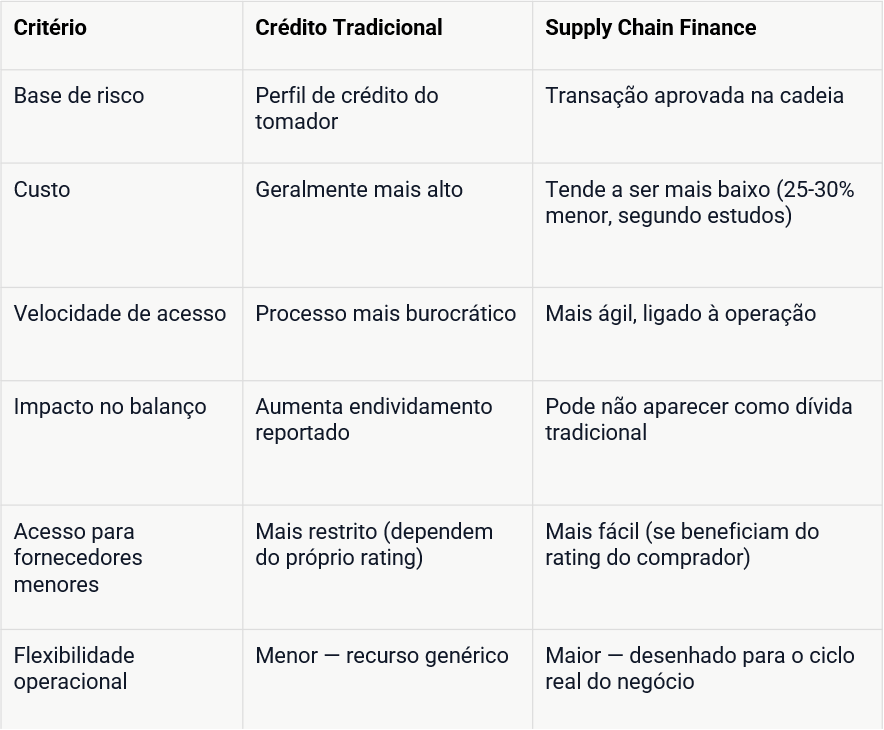884x730 pixels.
Task: Select the 'Base de risco' cell
Action: pyautogui.click(x=122, y=117)
